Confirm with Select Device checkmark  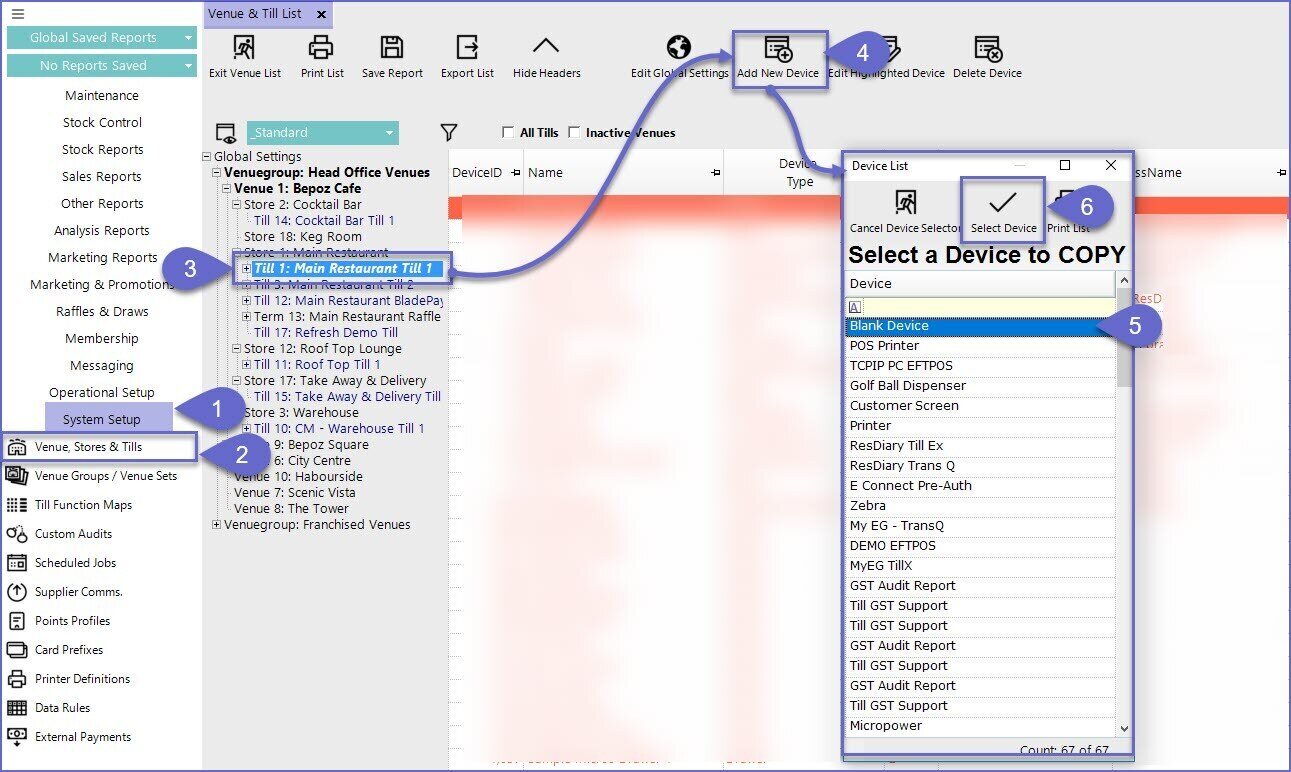point(1003,205)
